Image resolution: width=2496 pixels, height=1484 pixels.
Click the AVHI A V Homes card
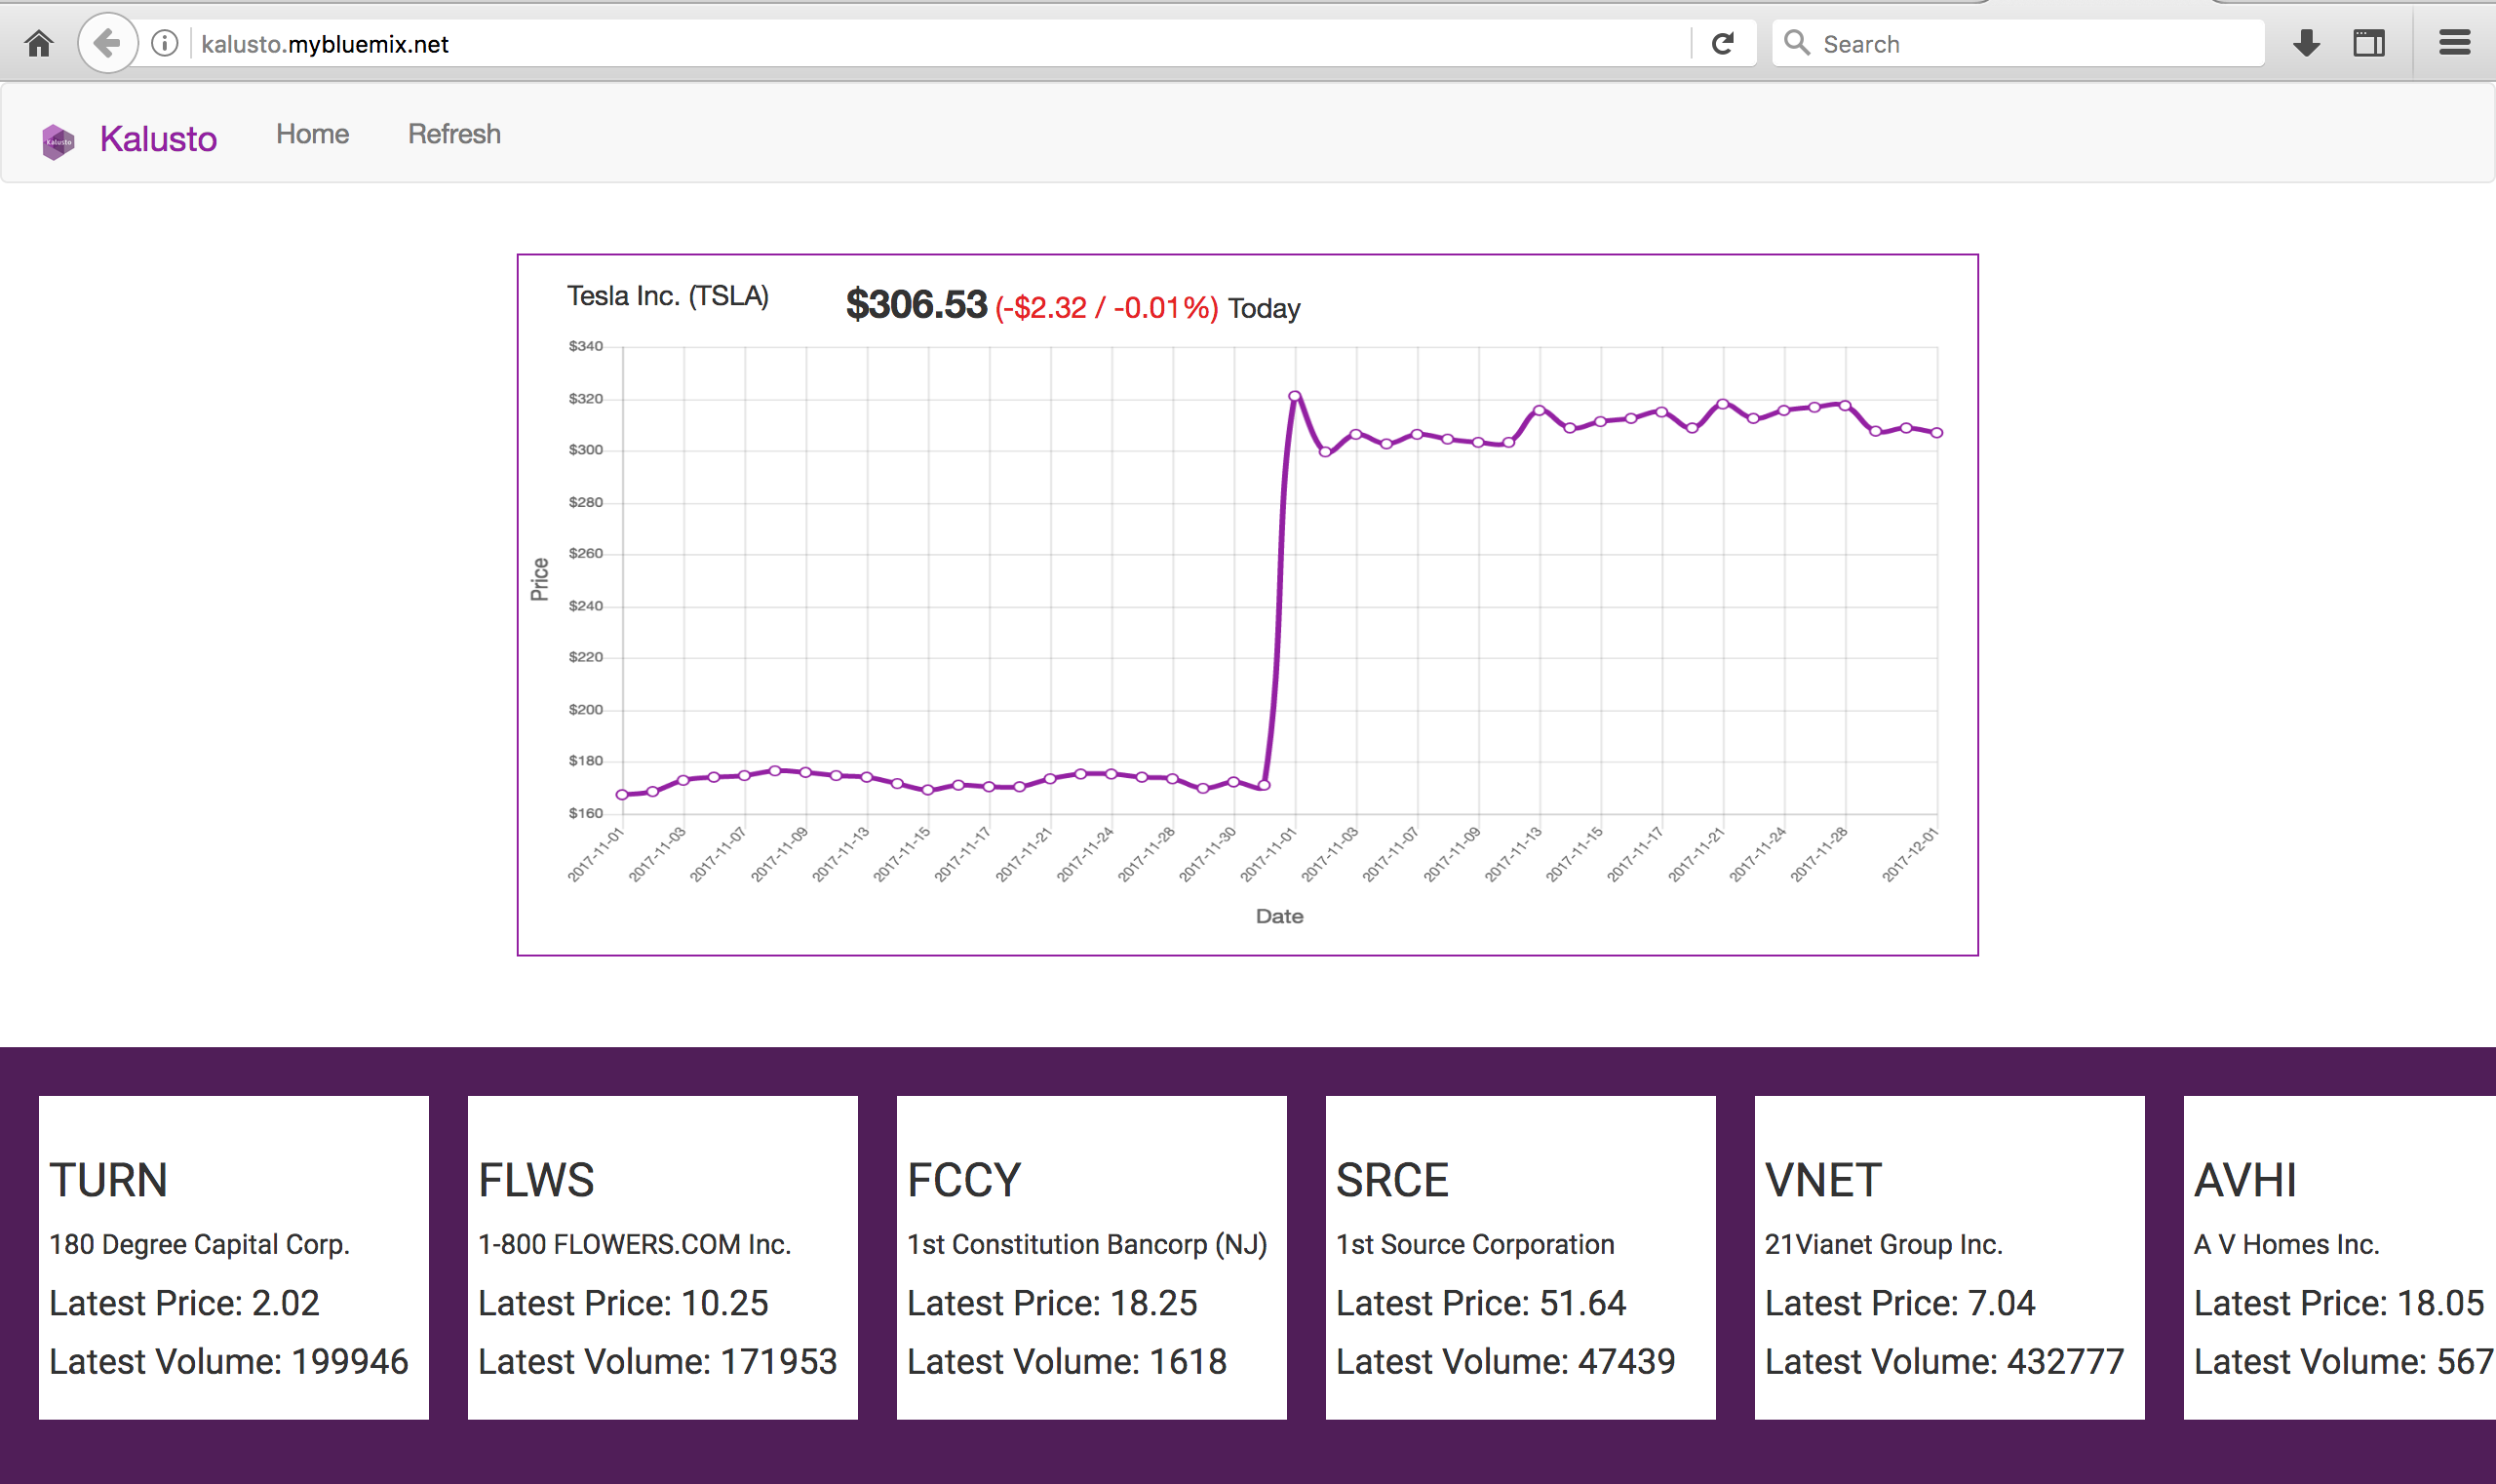point(2340,1257)
